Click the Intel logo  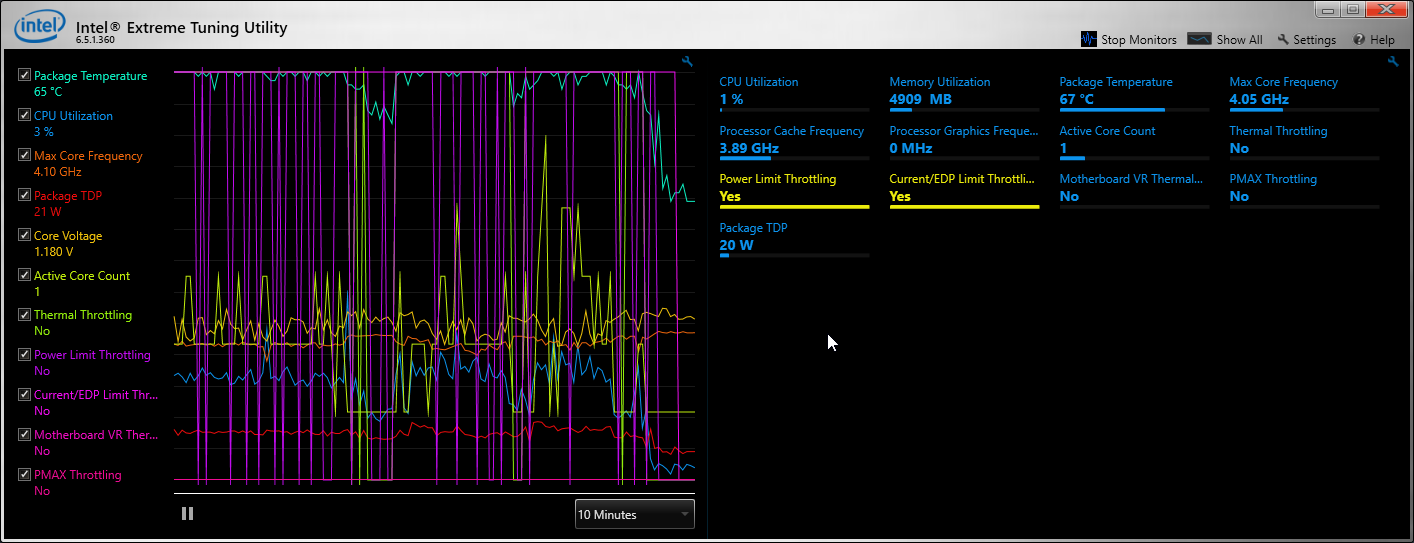click(40, 26)
